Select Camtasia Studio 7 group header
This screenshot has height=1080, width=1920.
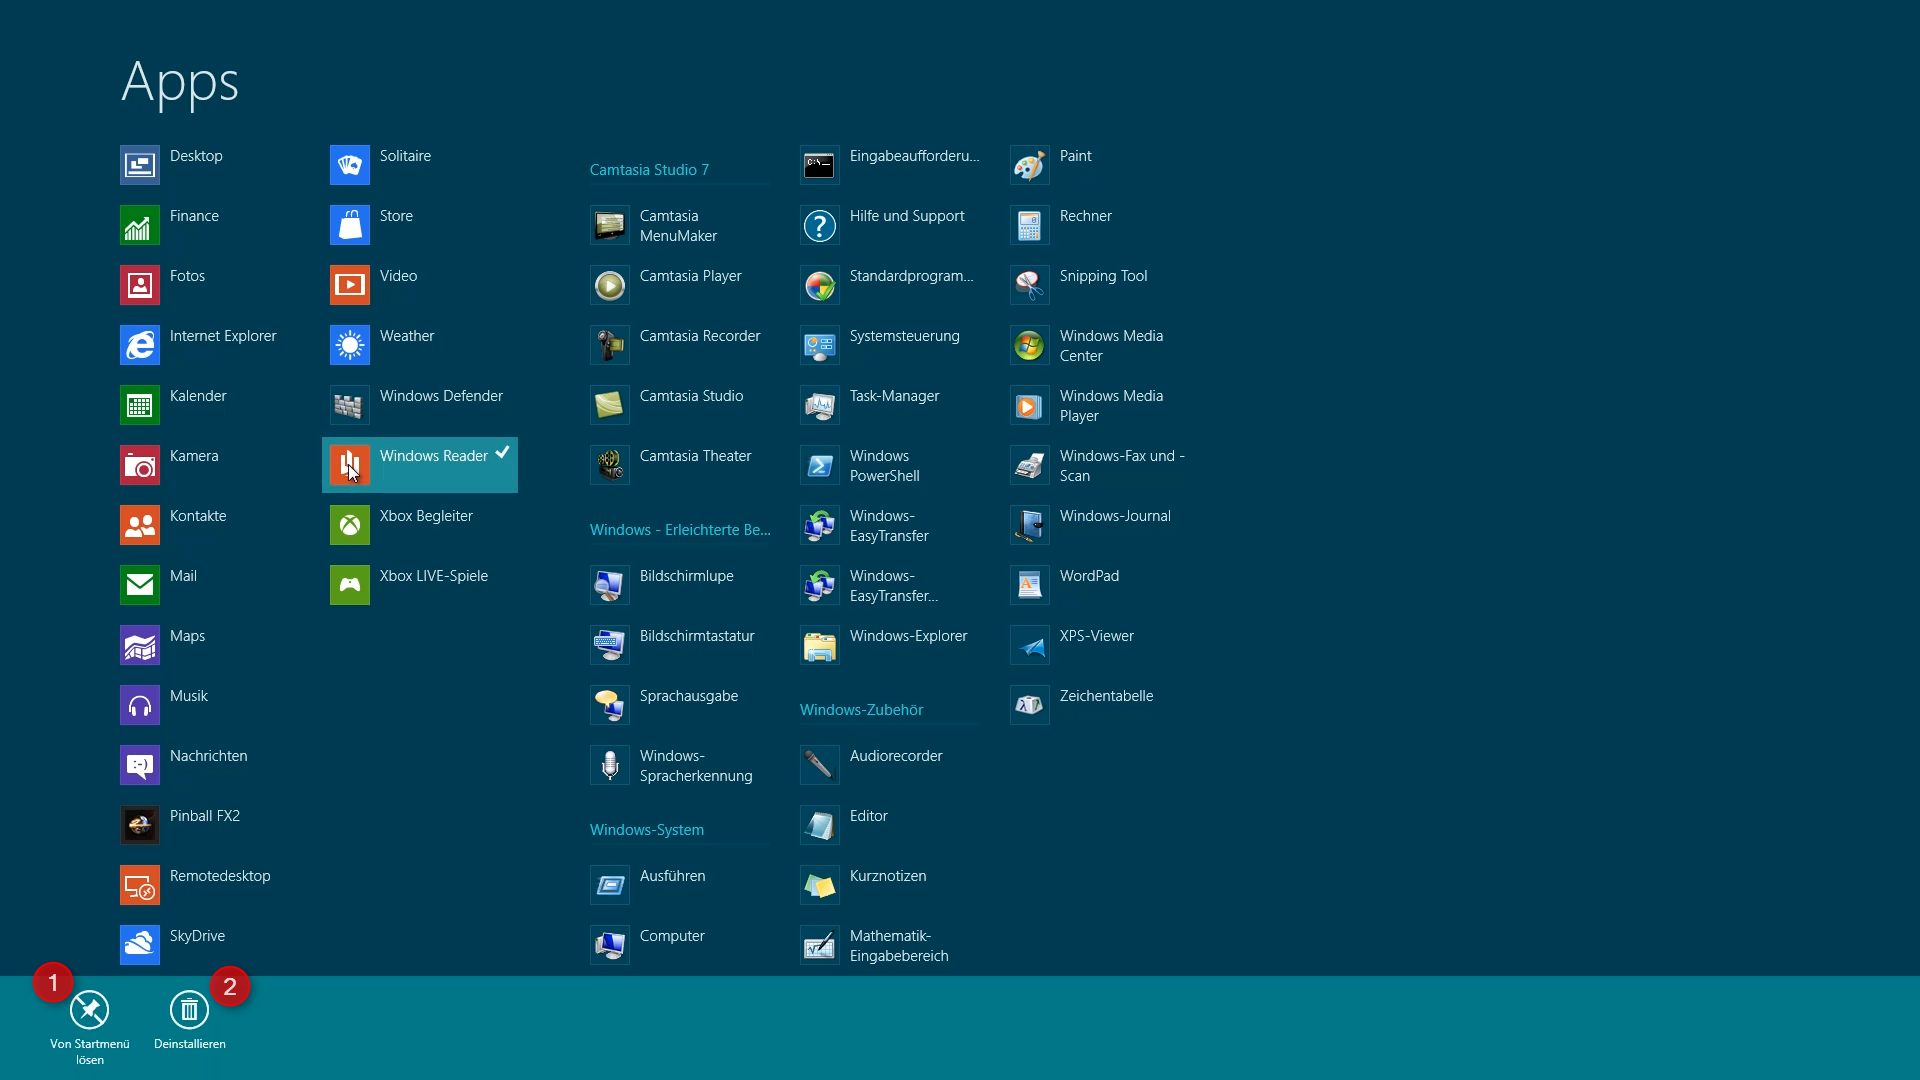tap(649, 170)
